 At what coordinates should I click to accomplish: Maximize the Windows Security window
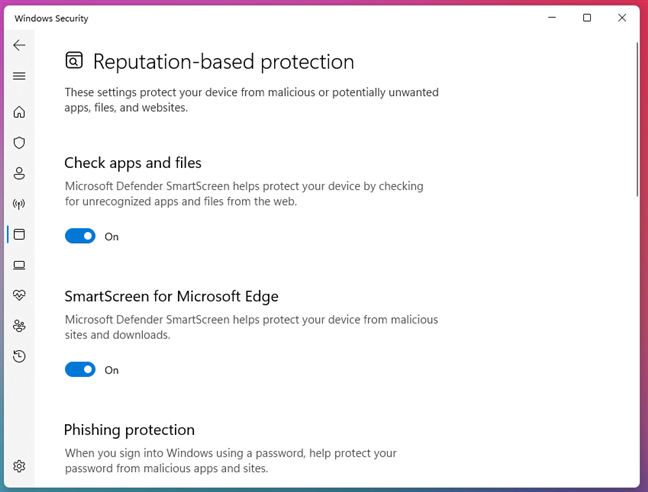587,17
